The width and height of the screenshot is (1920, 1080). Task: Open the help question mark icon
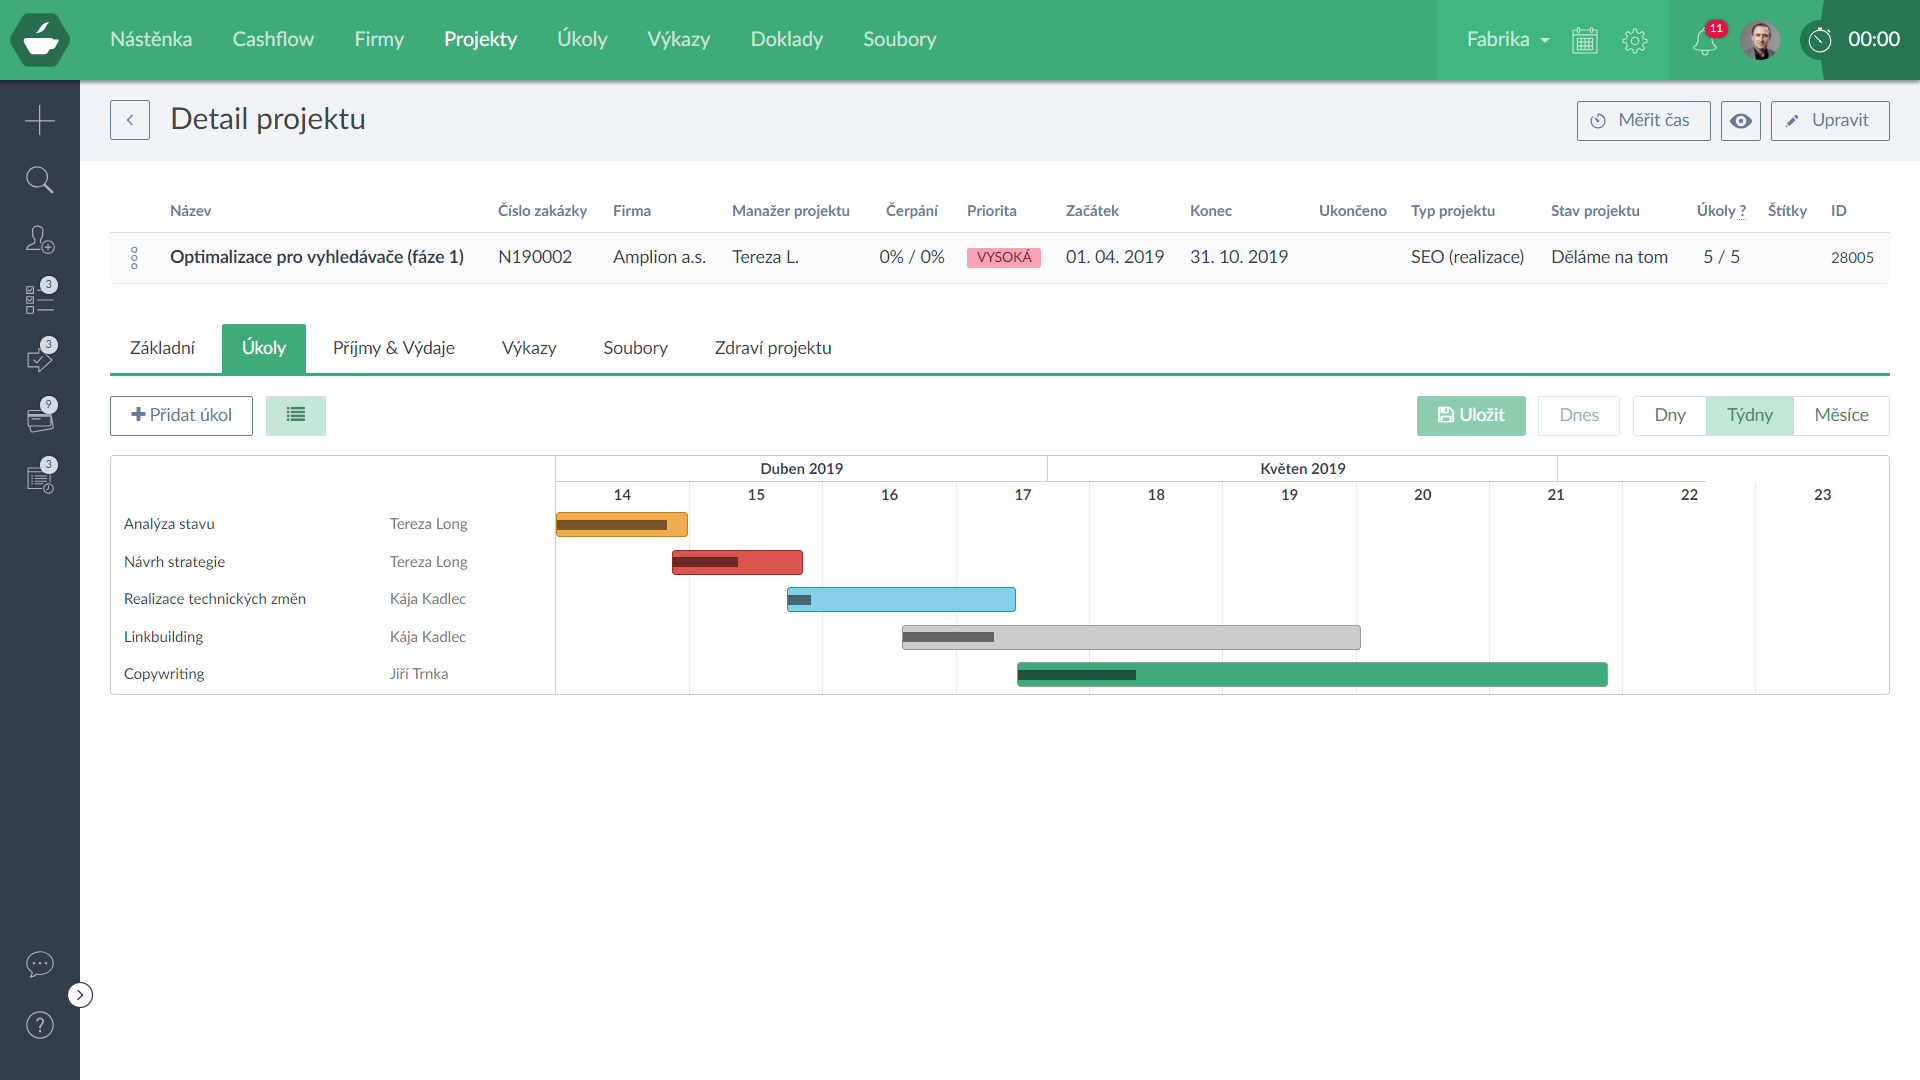coord(40,1025)
